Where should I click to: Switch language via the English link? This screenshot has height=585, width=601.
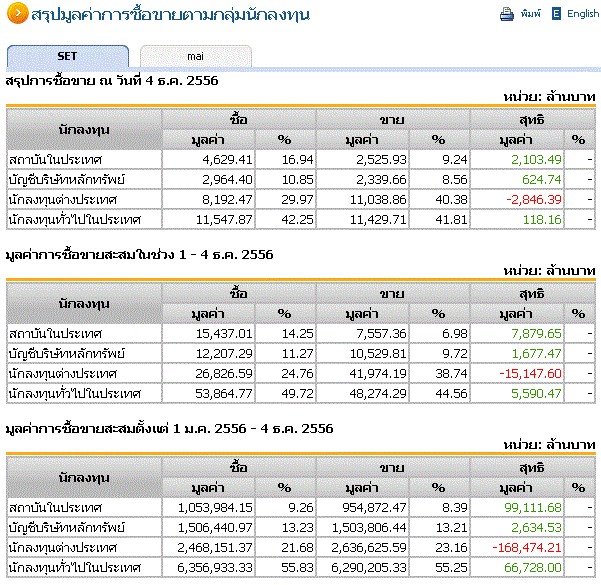583,14
